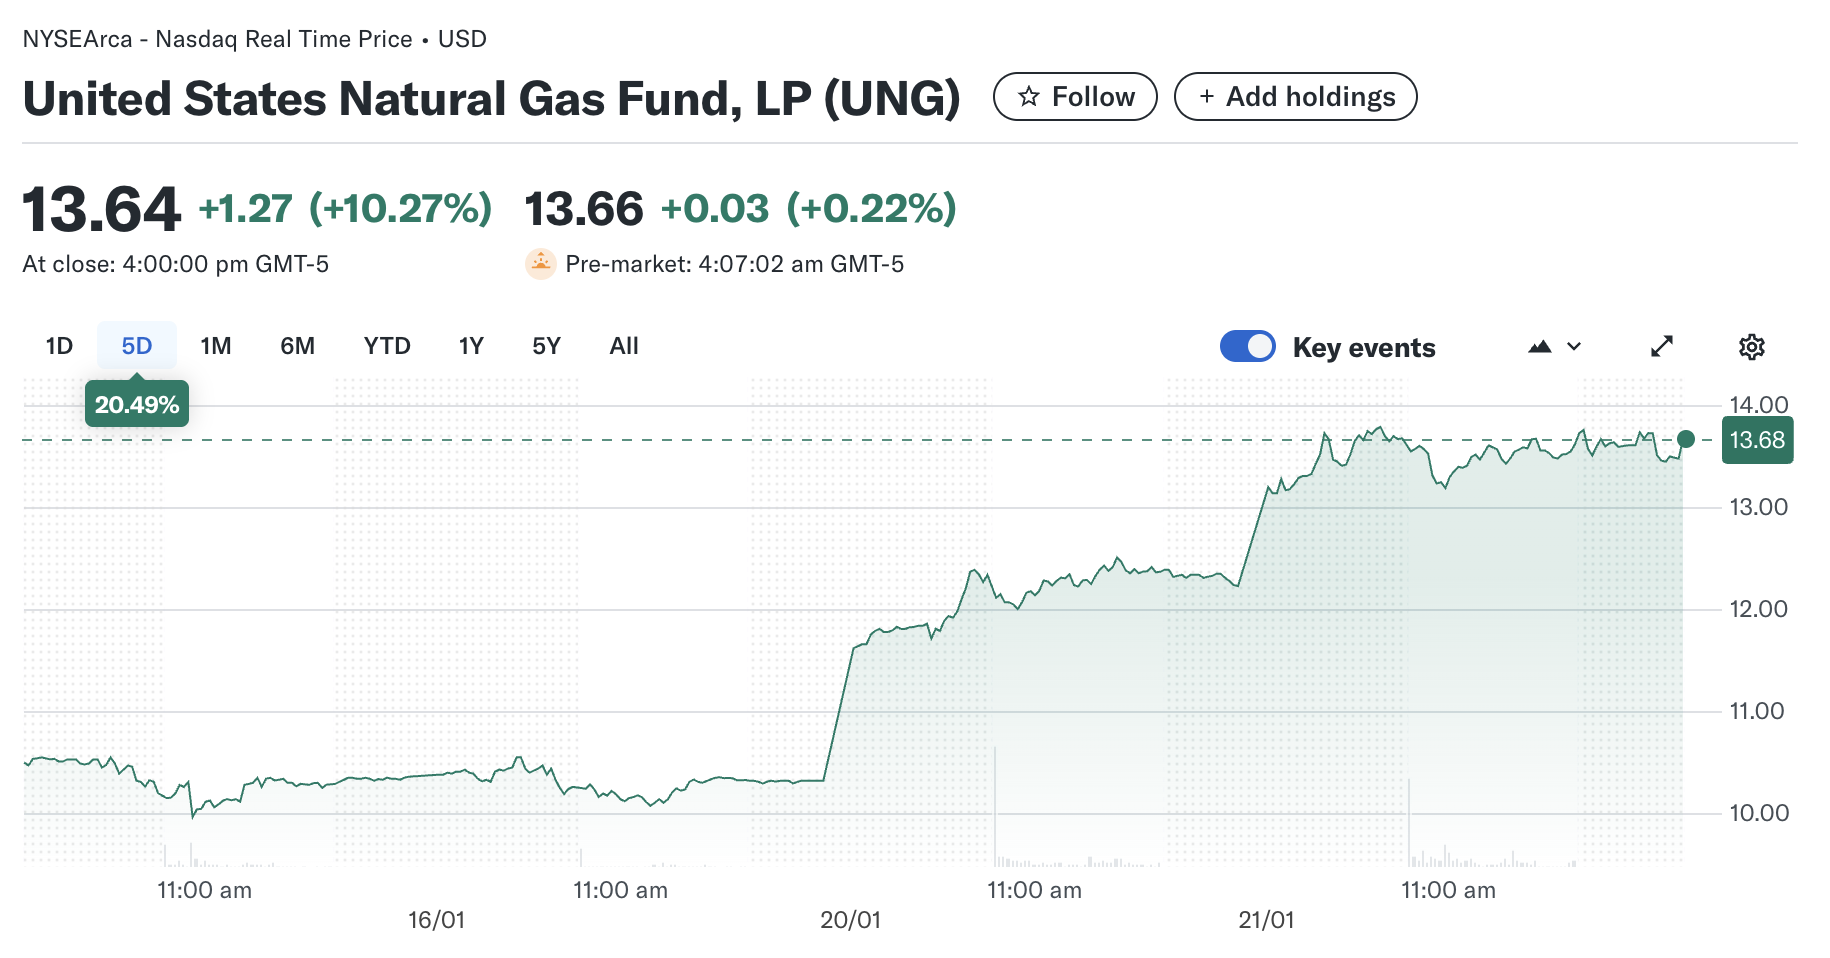Click the 13.68 price label on right axis

1757,439
